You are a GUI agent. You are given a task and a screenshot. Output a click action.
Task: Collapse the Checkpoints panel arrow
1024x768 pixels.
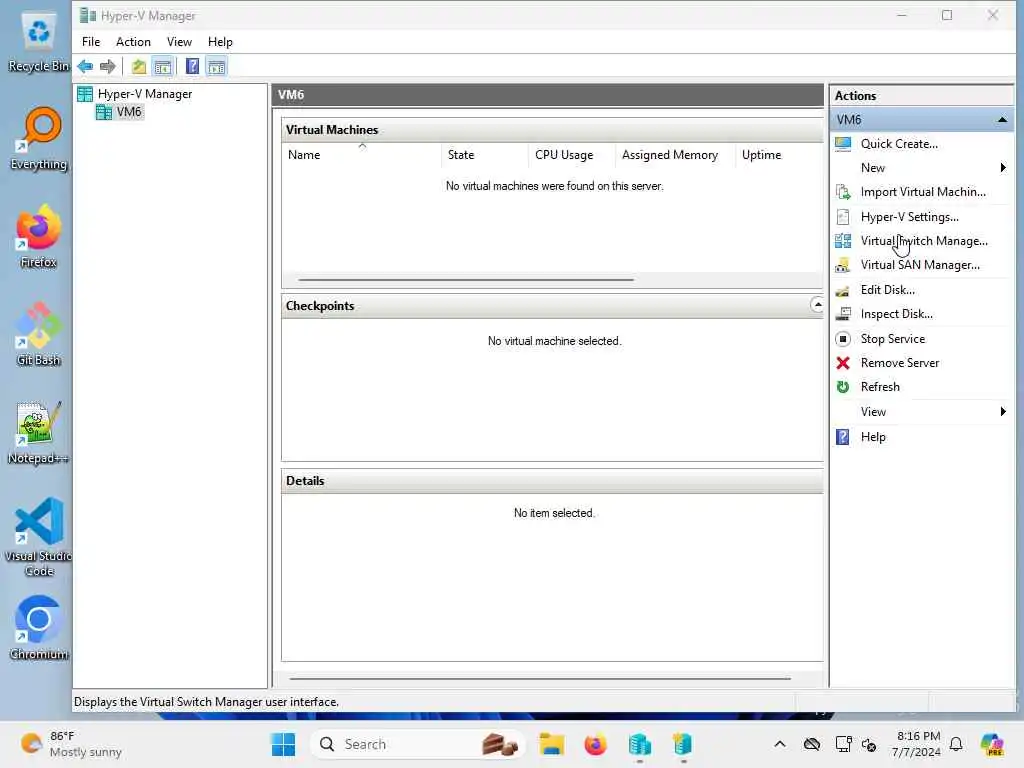click(817, 305)
